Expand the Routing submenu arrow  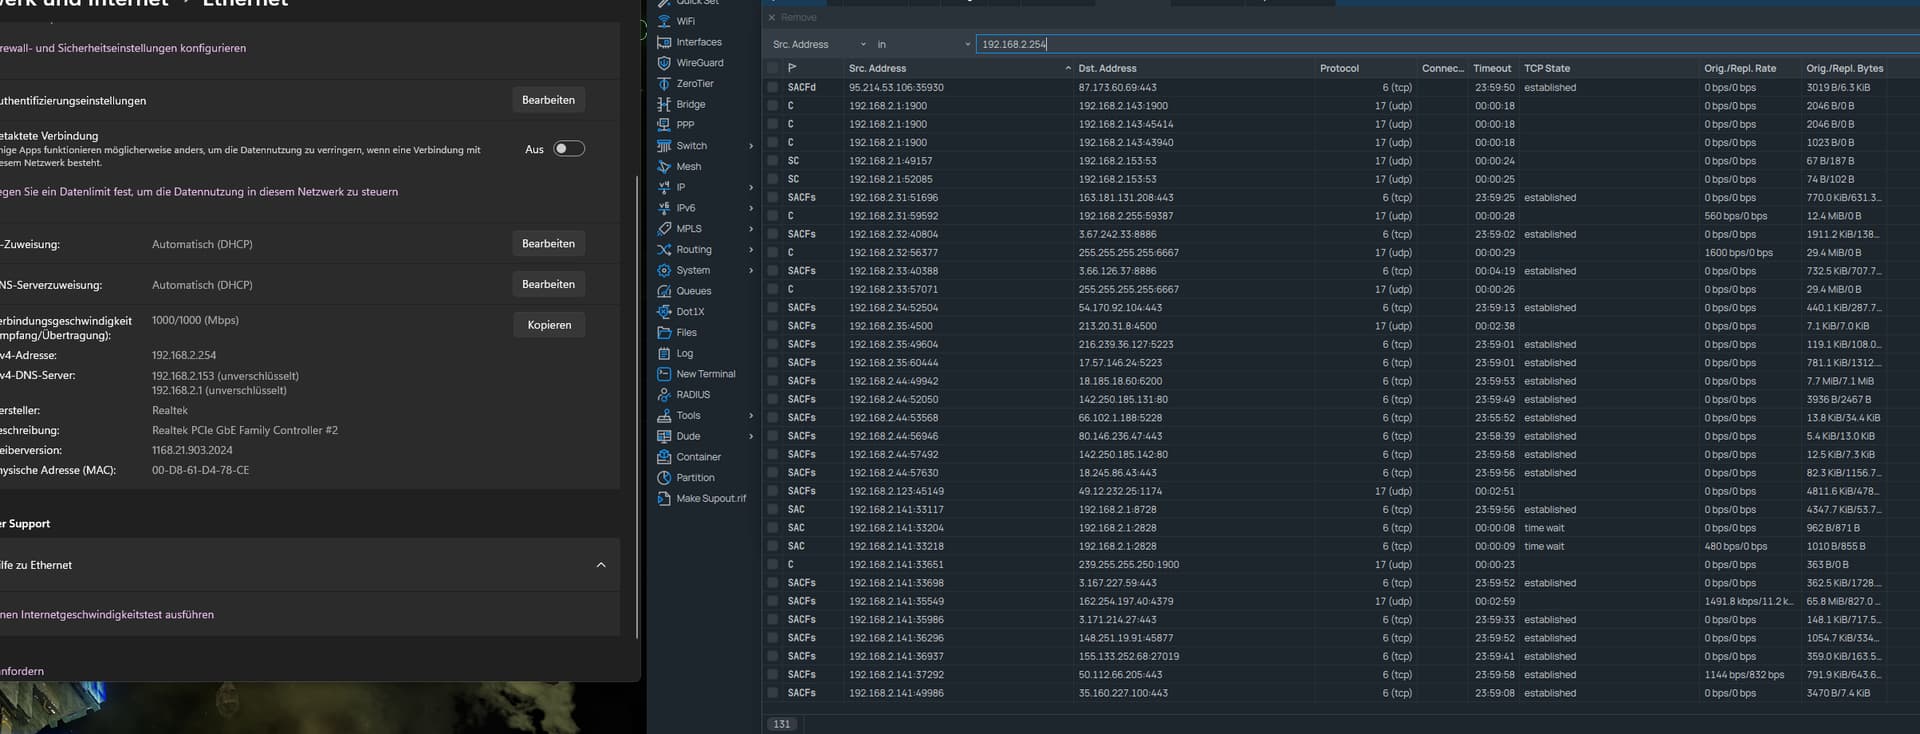(x=751, y=250)
